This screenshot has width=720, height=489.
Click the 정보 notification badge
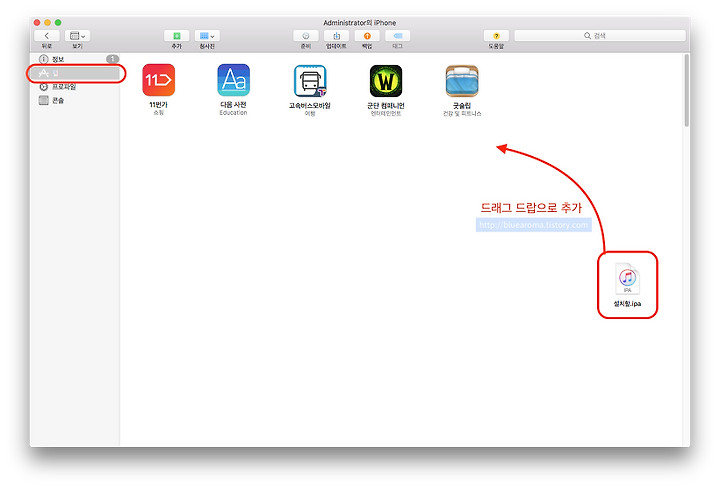(x=112, y=59)
